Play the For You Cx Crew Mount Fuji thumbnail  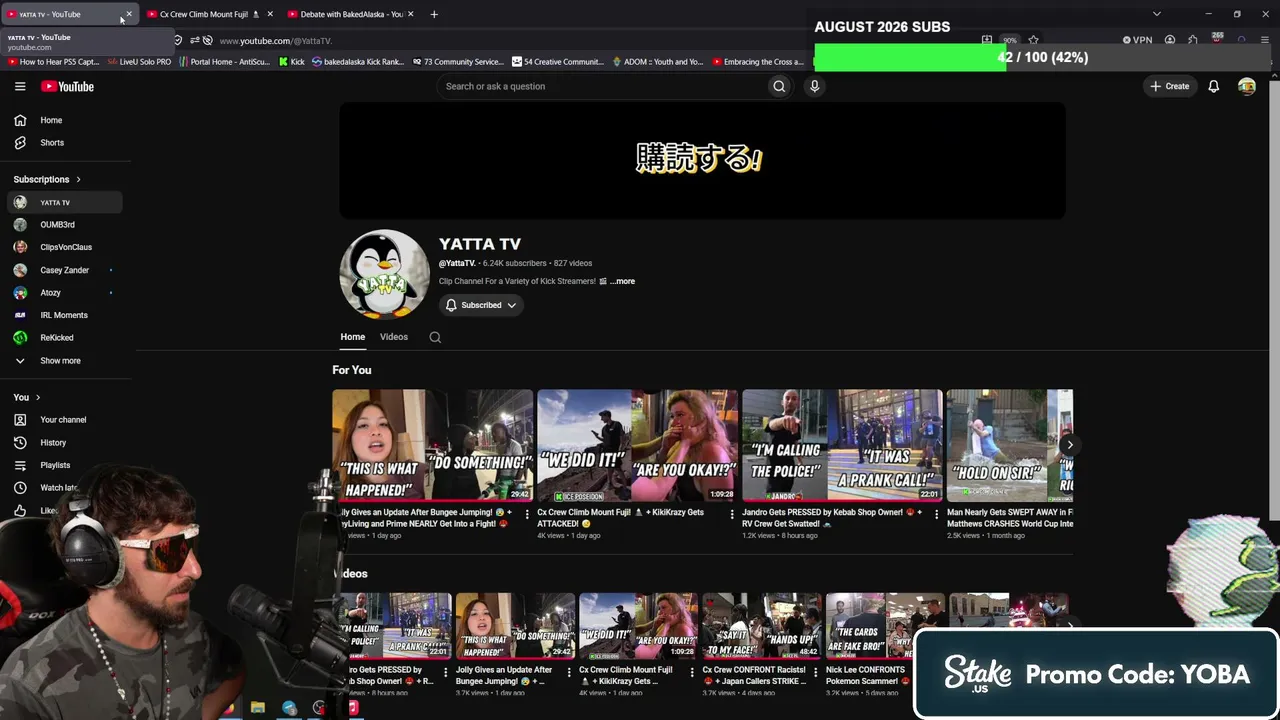point(637,445)
